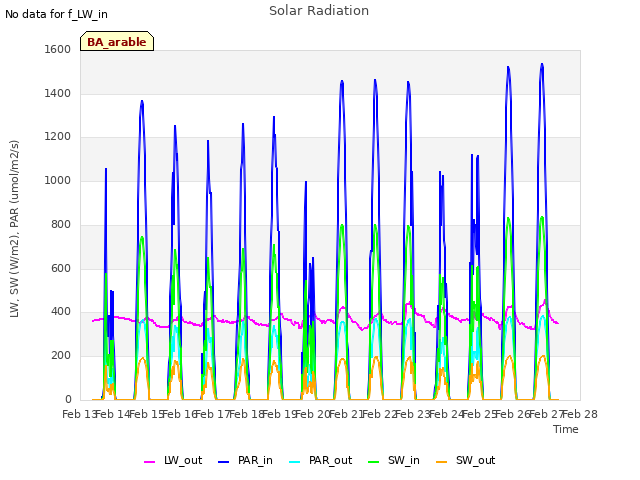Click the 1400 y-axis tick label
The width and height of the screenshot is (640, 480).
(x=58, y=93)
